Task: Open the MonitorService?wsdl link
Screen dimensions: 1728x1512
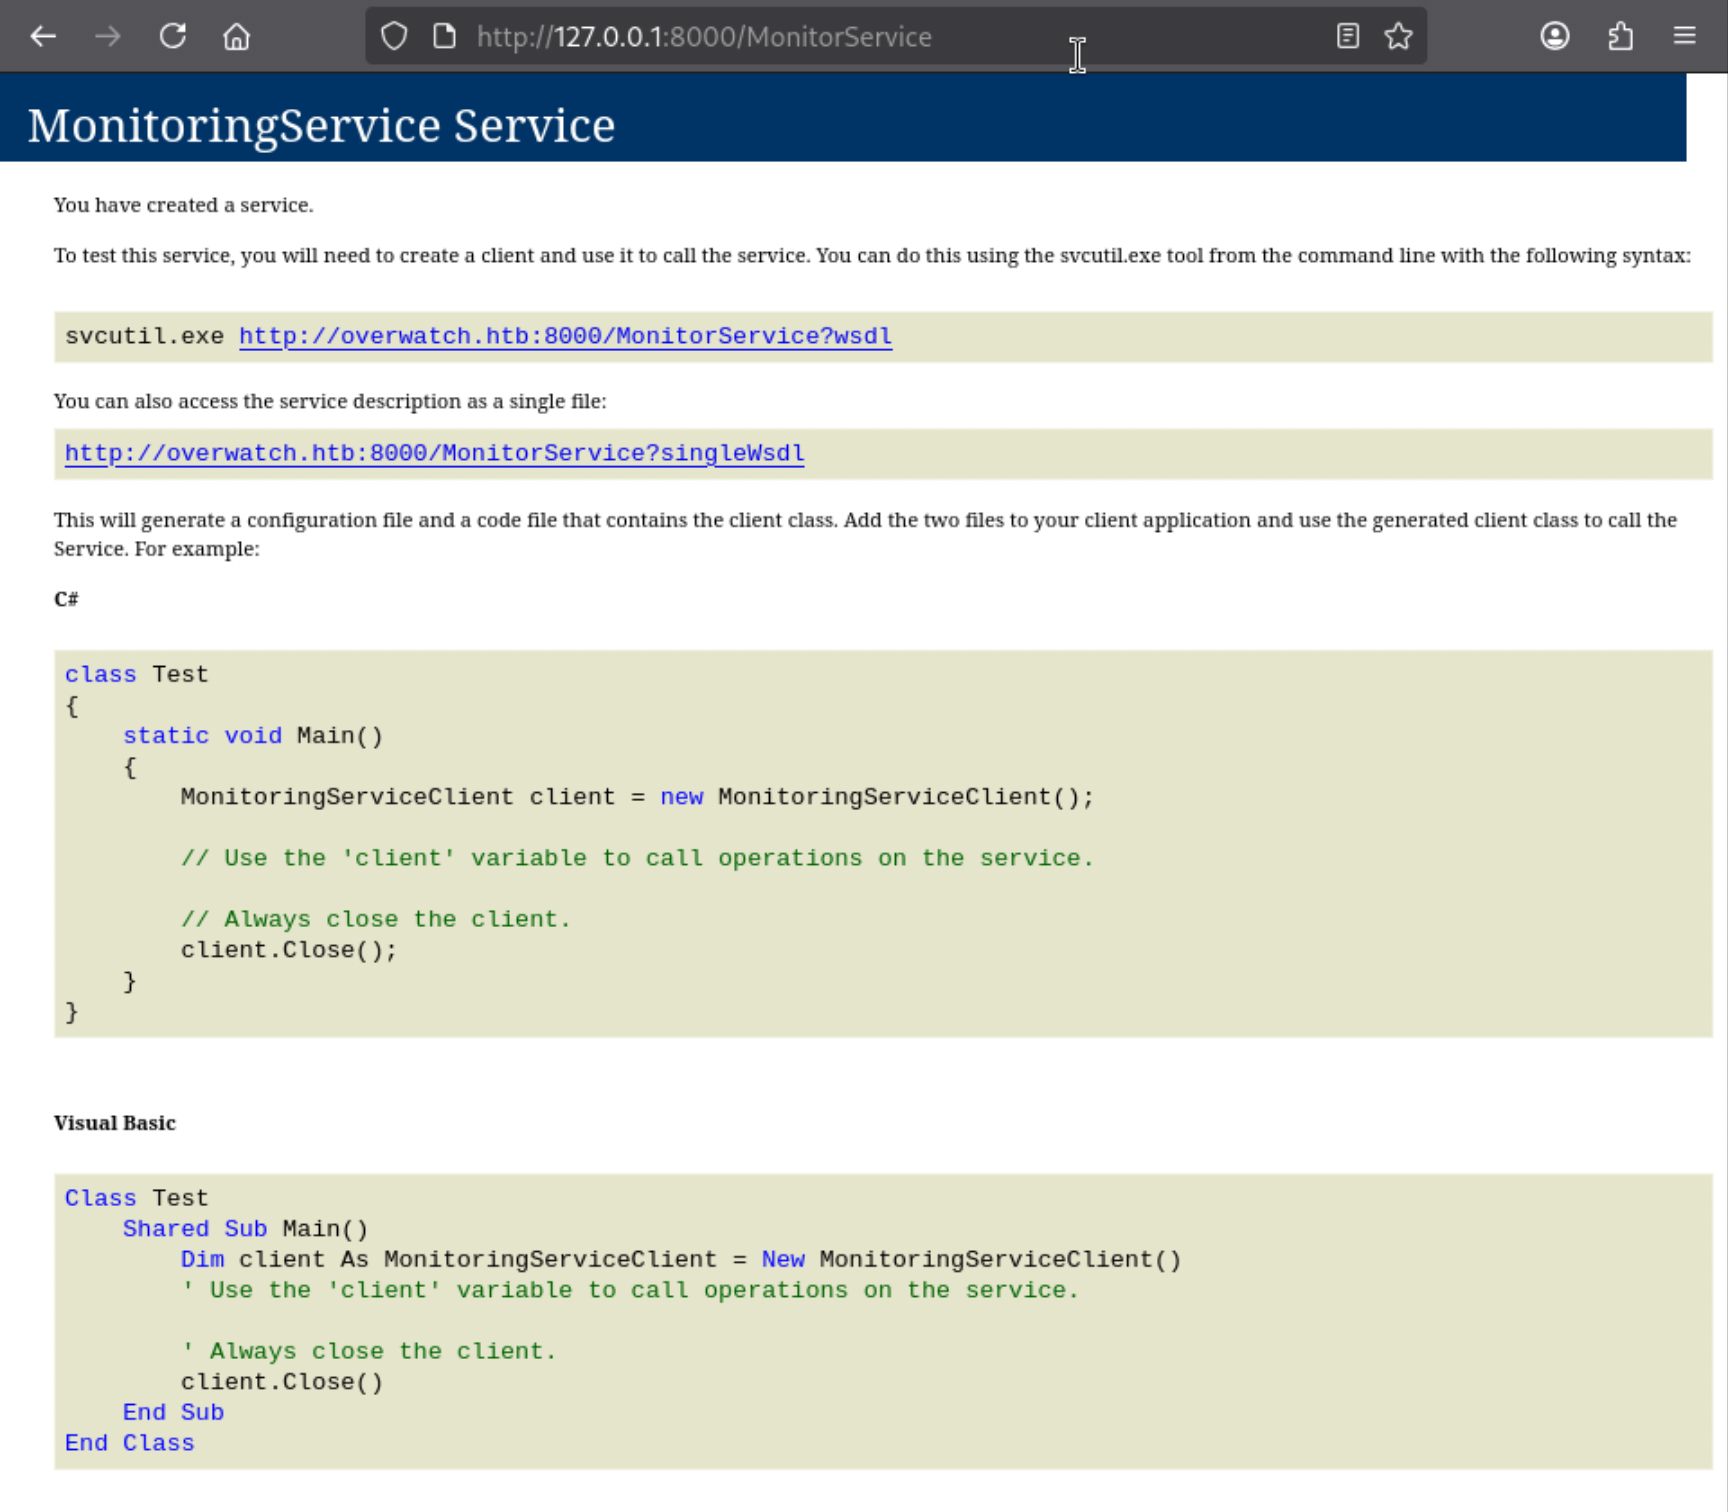Action: tap(565, 336)
